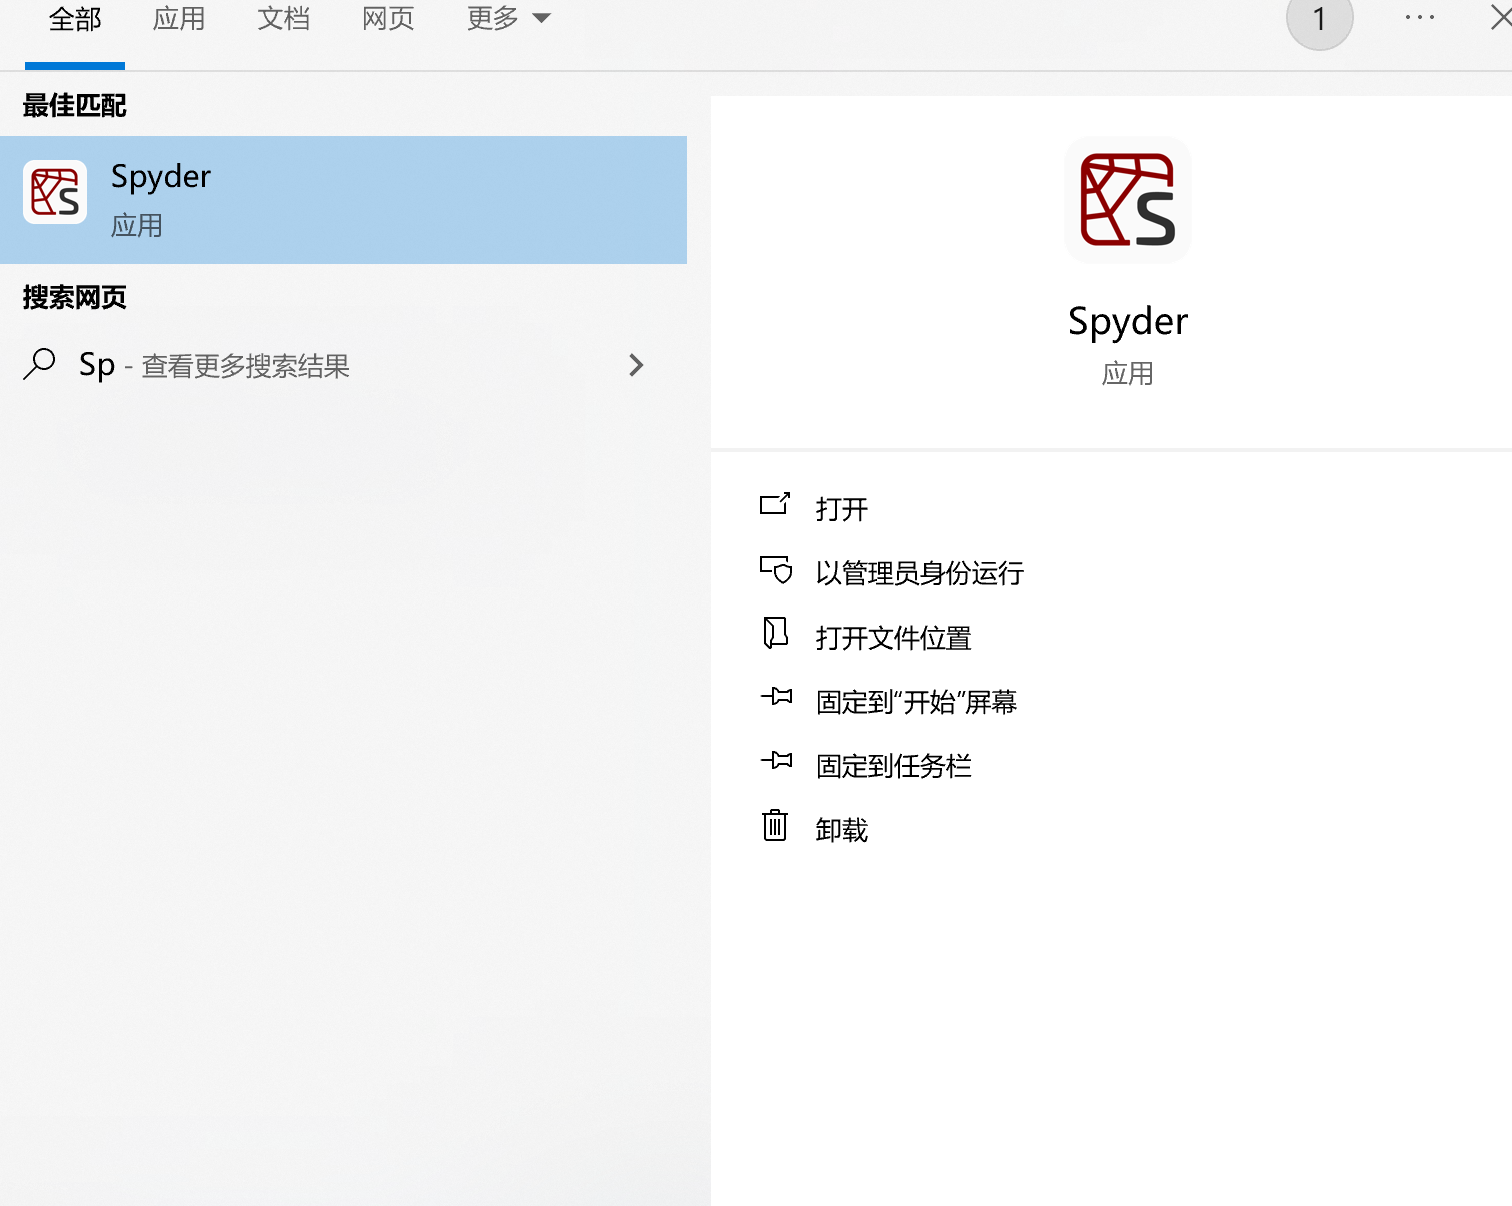Open the 更多 dropdown menu

coord(508,17)
